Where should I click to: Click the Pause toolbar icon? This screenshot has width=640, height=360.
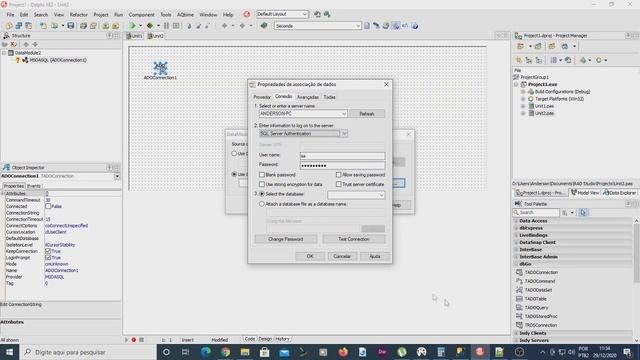(x=167, y=26)
